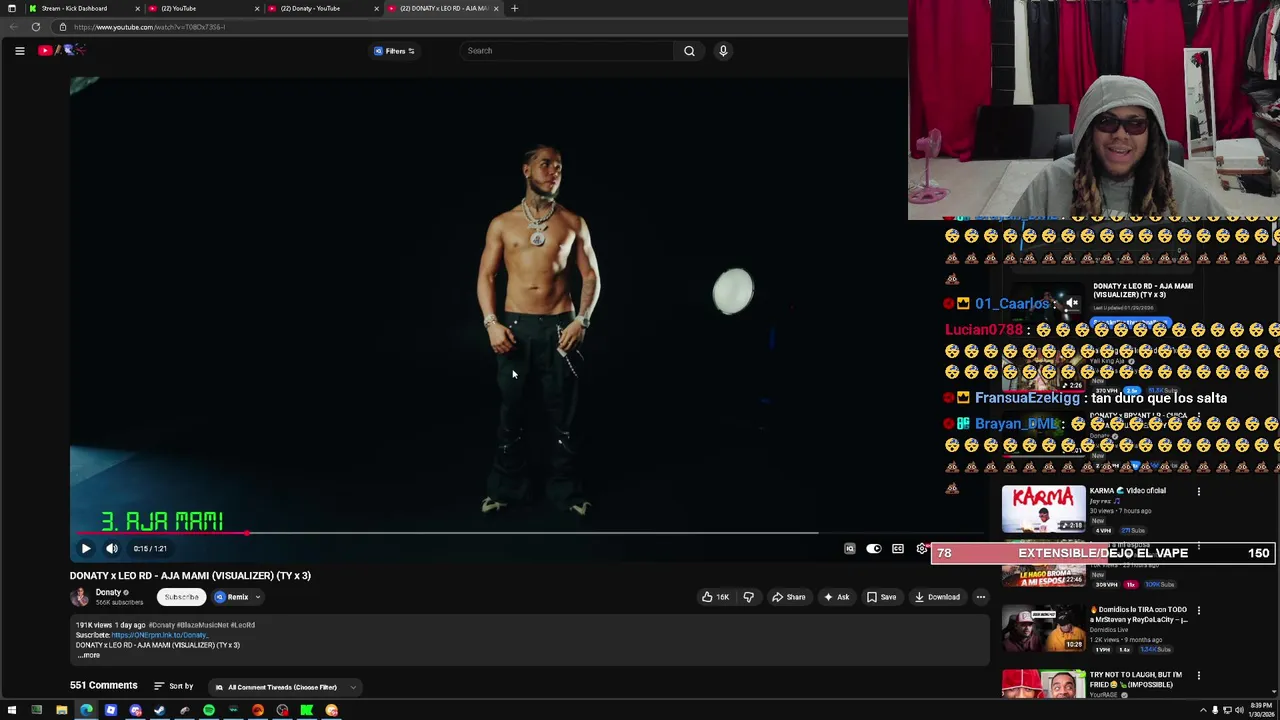Open Steam from taskbar

159,710
